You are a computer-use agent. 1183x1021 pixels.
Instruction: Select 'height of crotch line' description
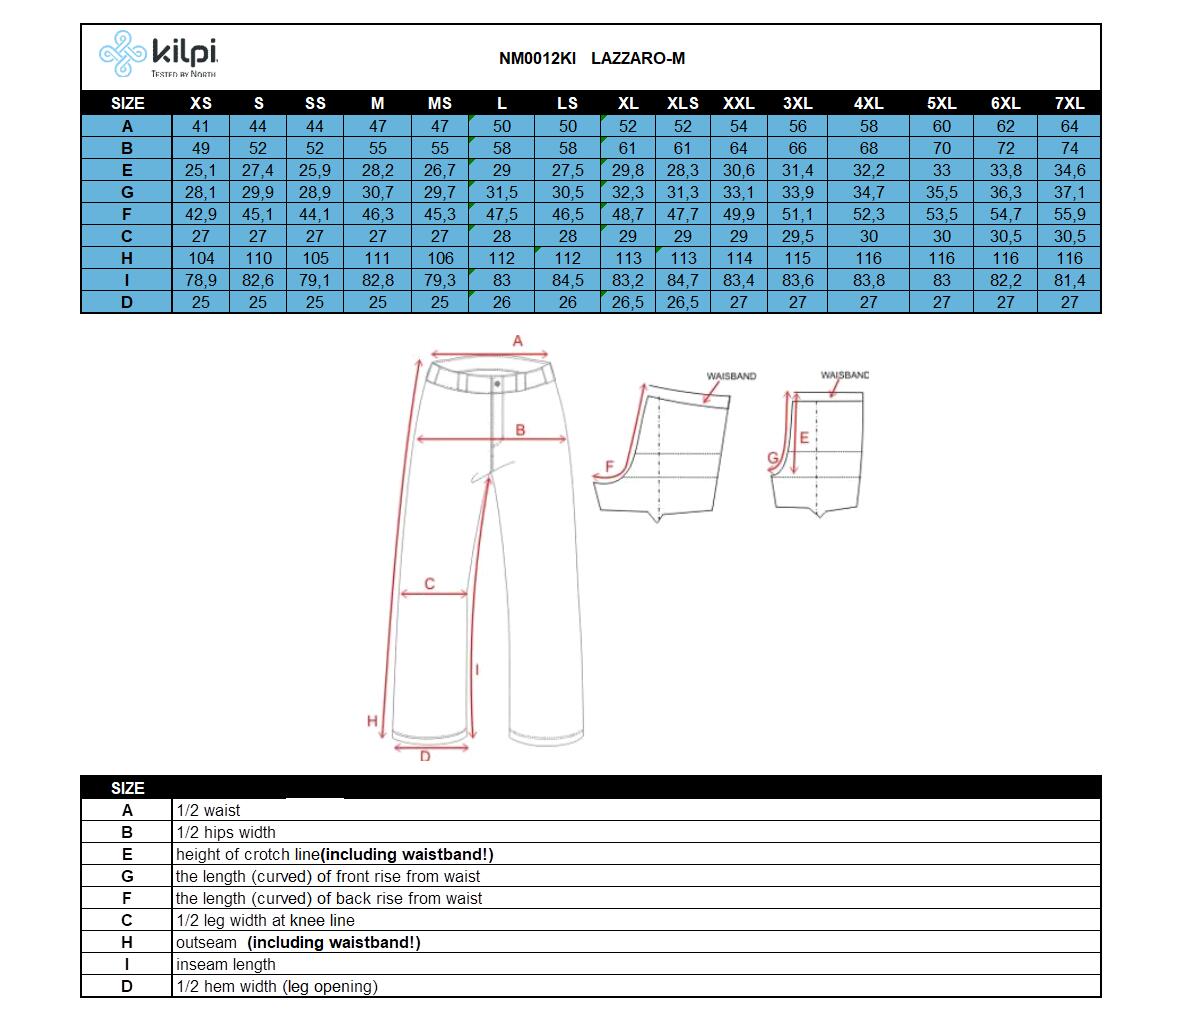pos(334,854)
